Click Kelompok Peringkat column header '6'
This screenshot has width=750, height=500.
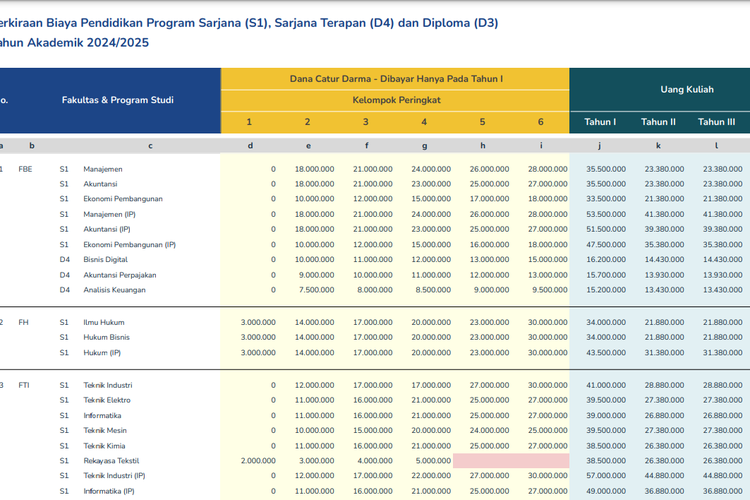[540, 122]
